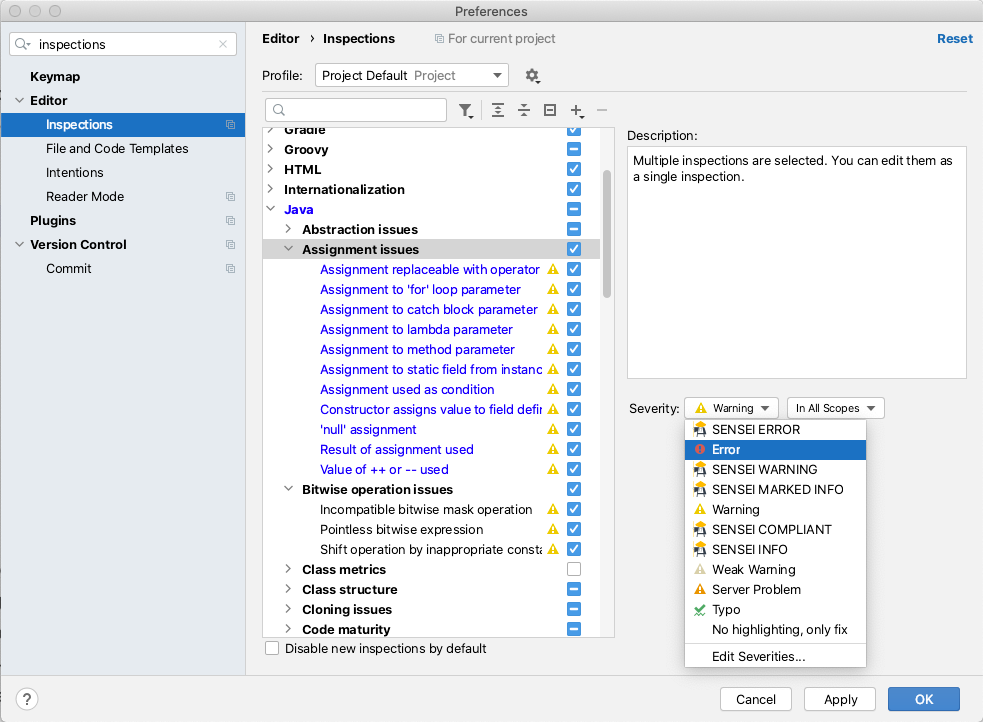
Task: Click warning icon for Pointless bitwise expression
Action: [553, 529]
